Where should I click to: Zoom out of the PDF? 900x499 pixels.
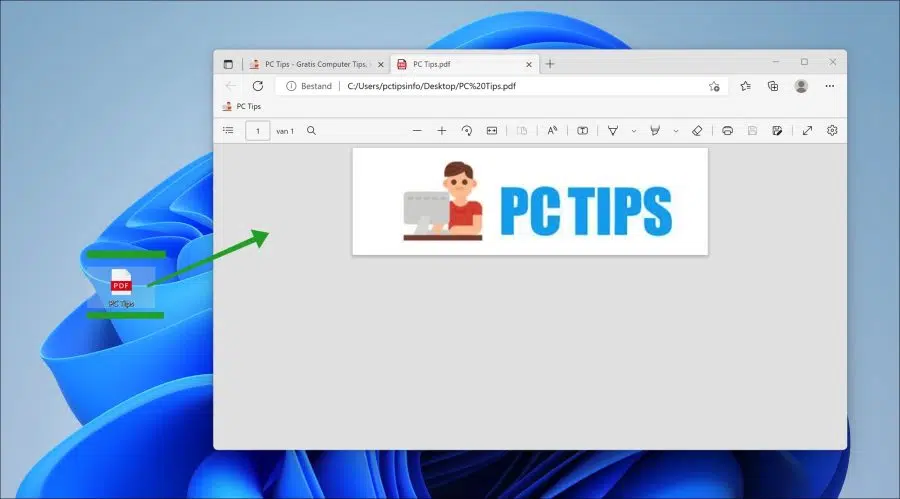[x=417, y=131]
